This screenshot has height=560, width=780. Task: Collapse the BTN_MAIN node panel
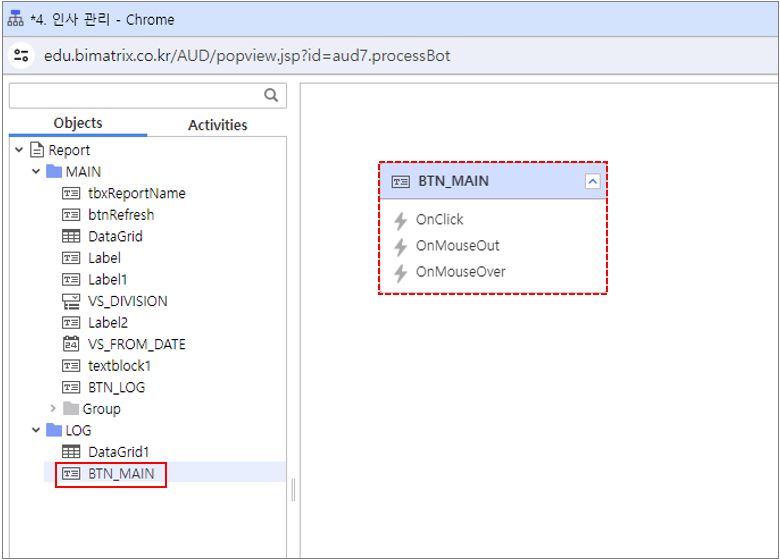(x=592, y=181)
